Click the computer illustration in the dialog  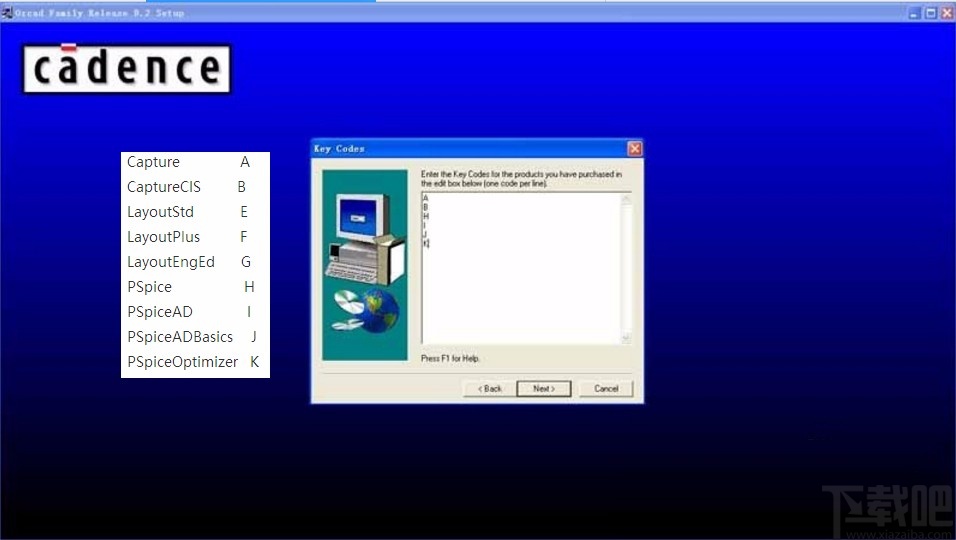click(365, 239)
